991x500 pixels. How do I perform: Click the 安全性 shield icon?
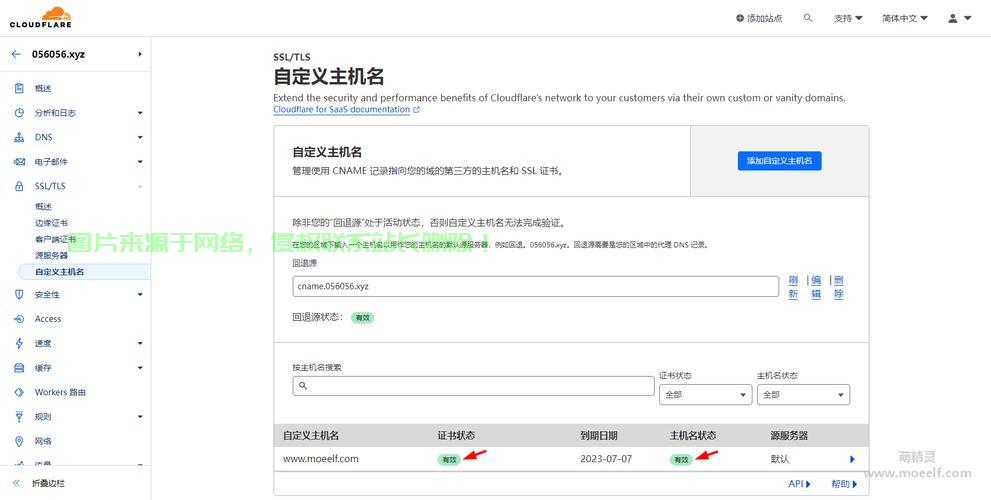pyautogui.click(x=19, y=295)
